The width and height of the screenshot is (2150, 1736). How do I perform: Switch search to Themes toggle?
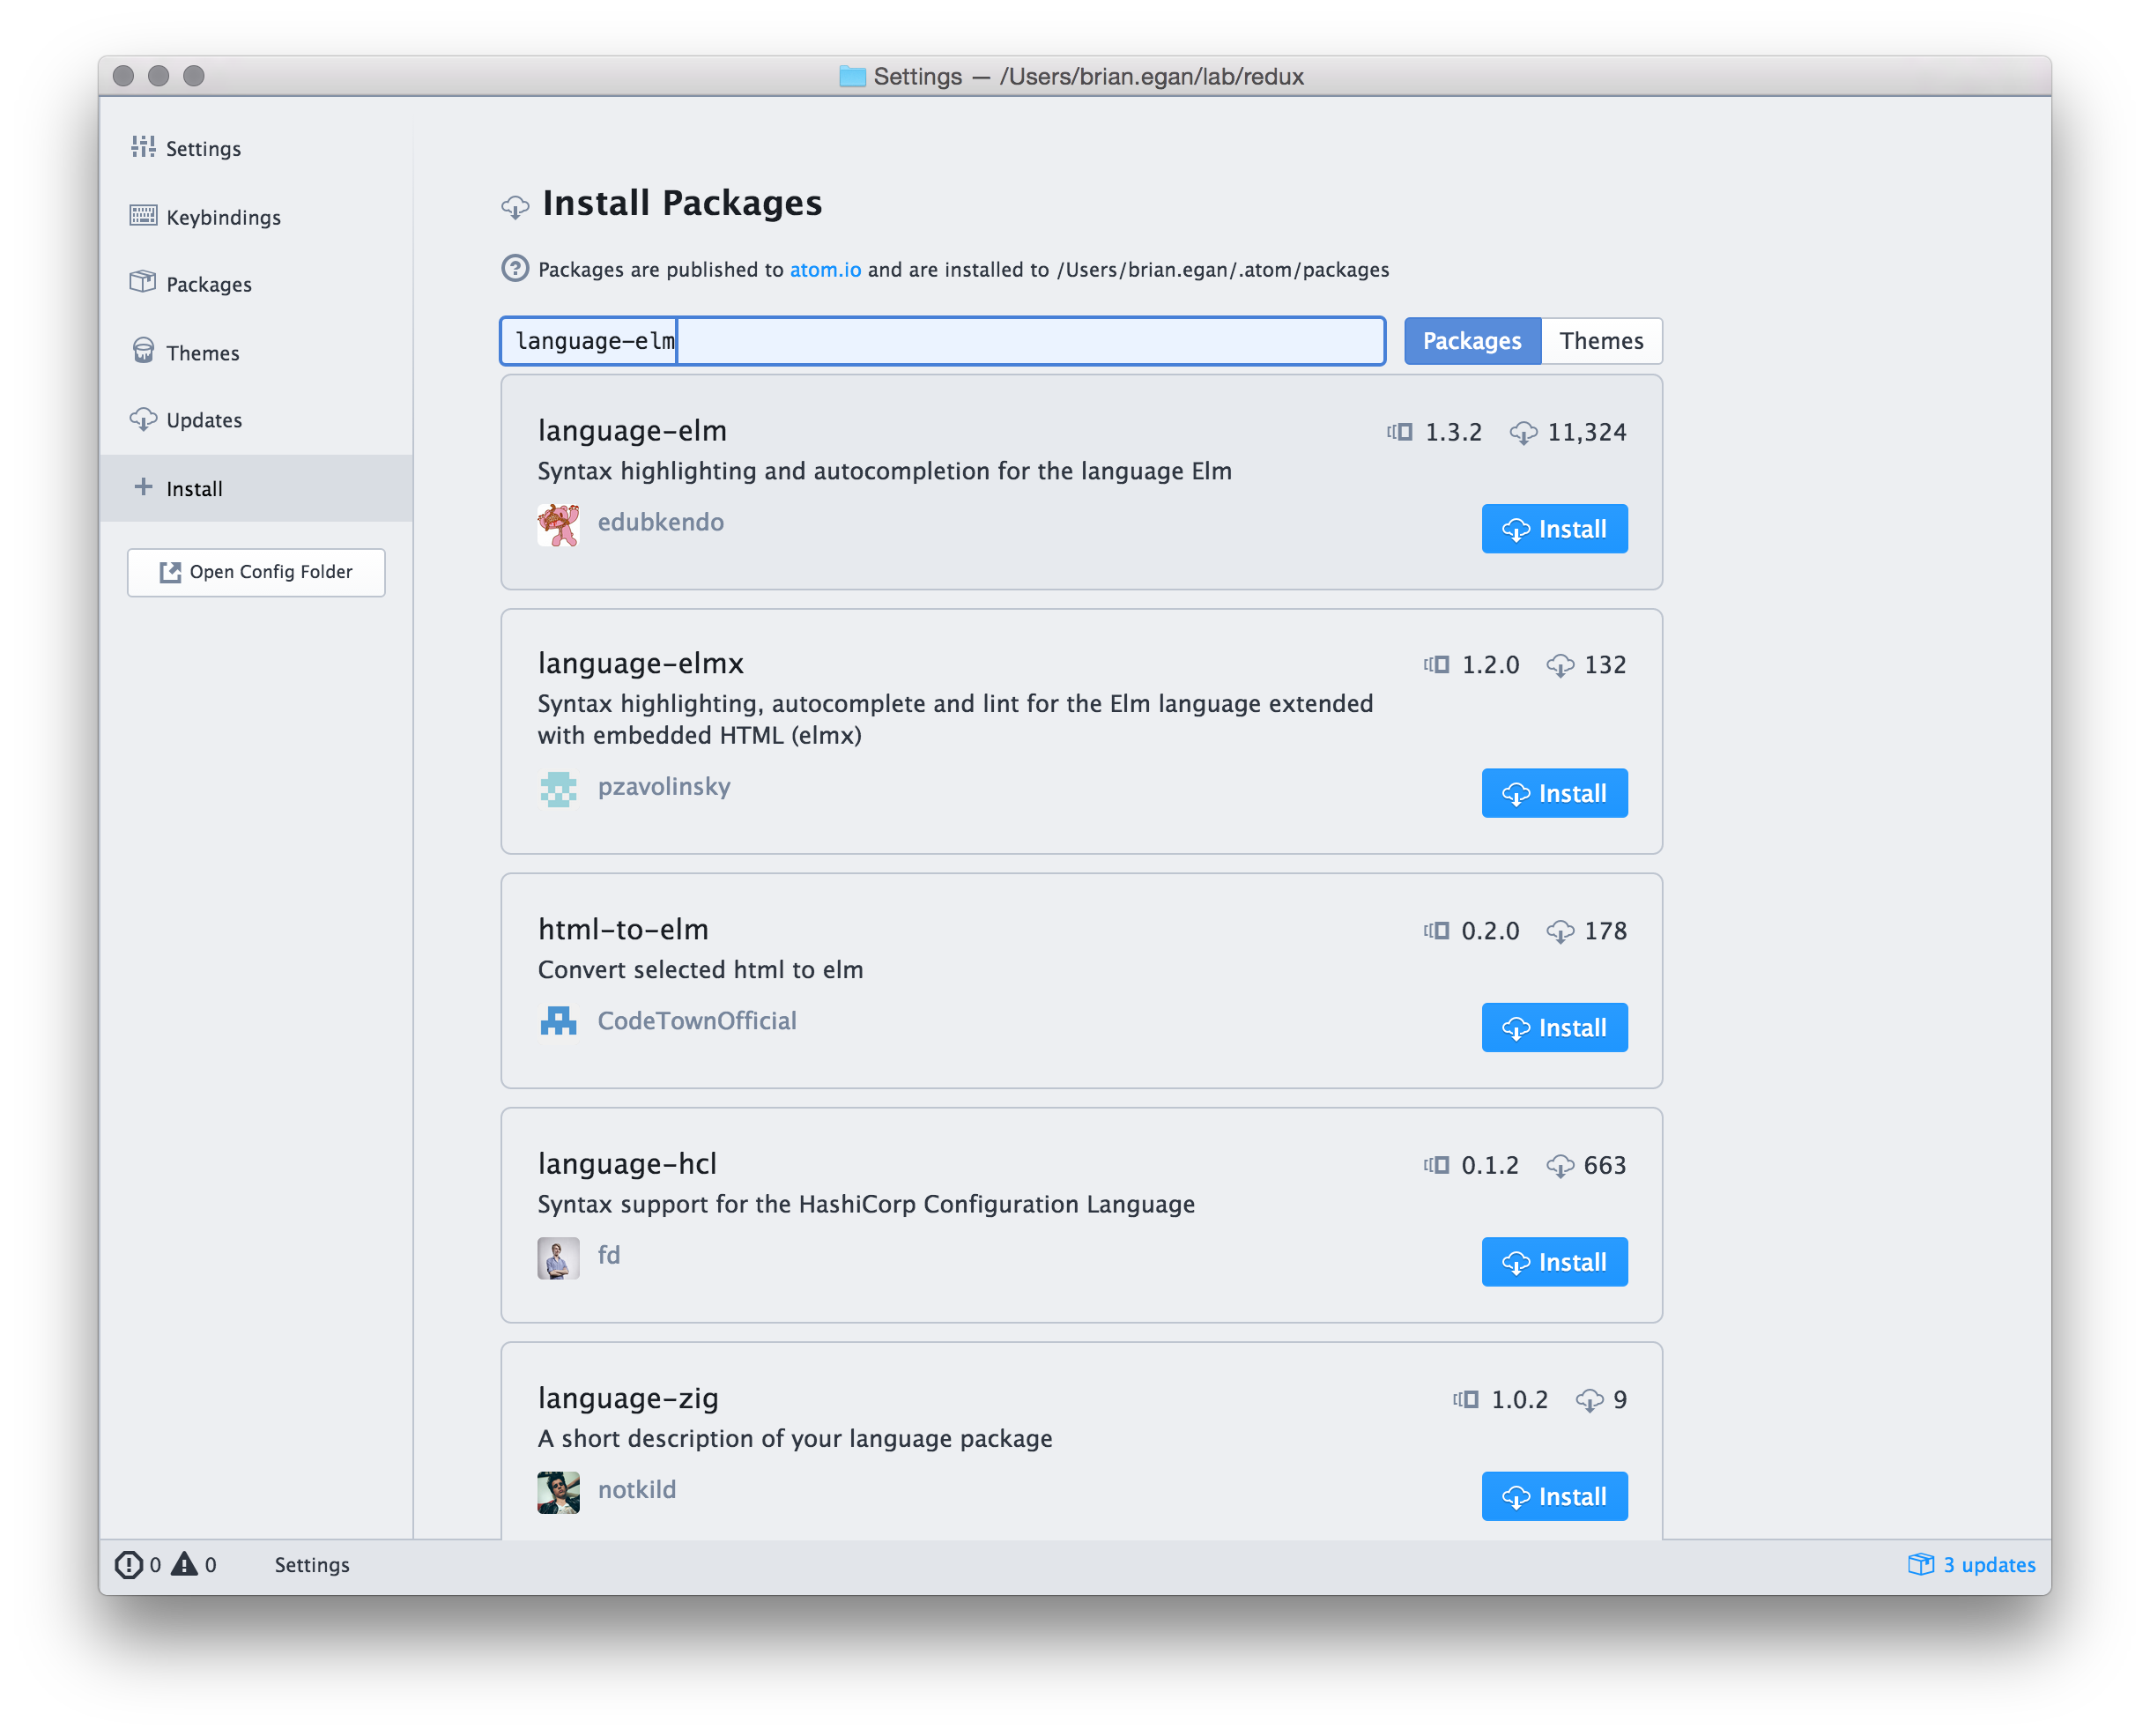pos(1601,341)
